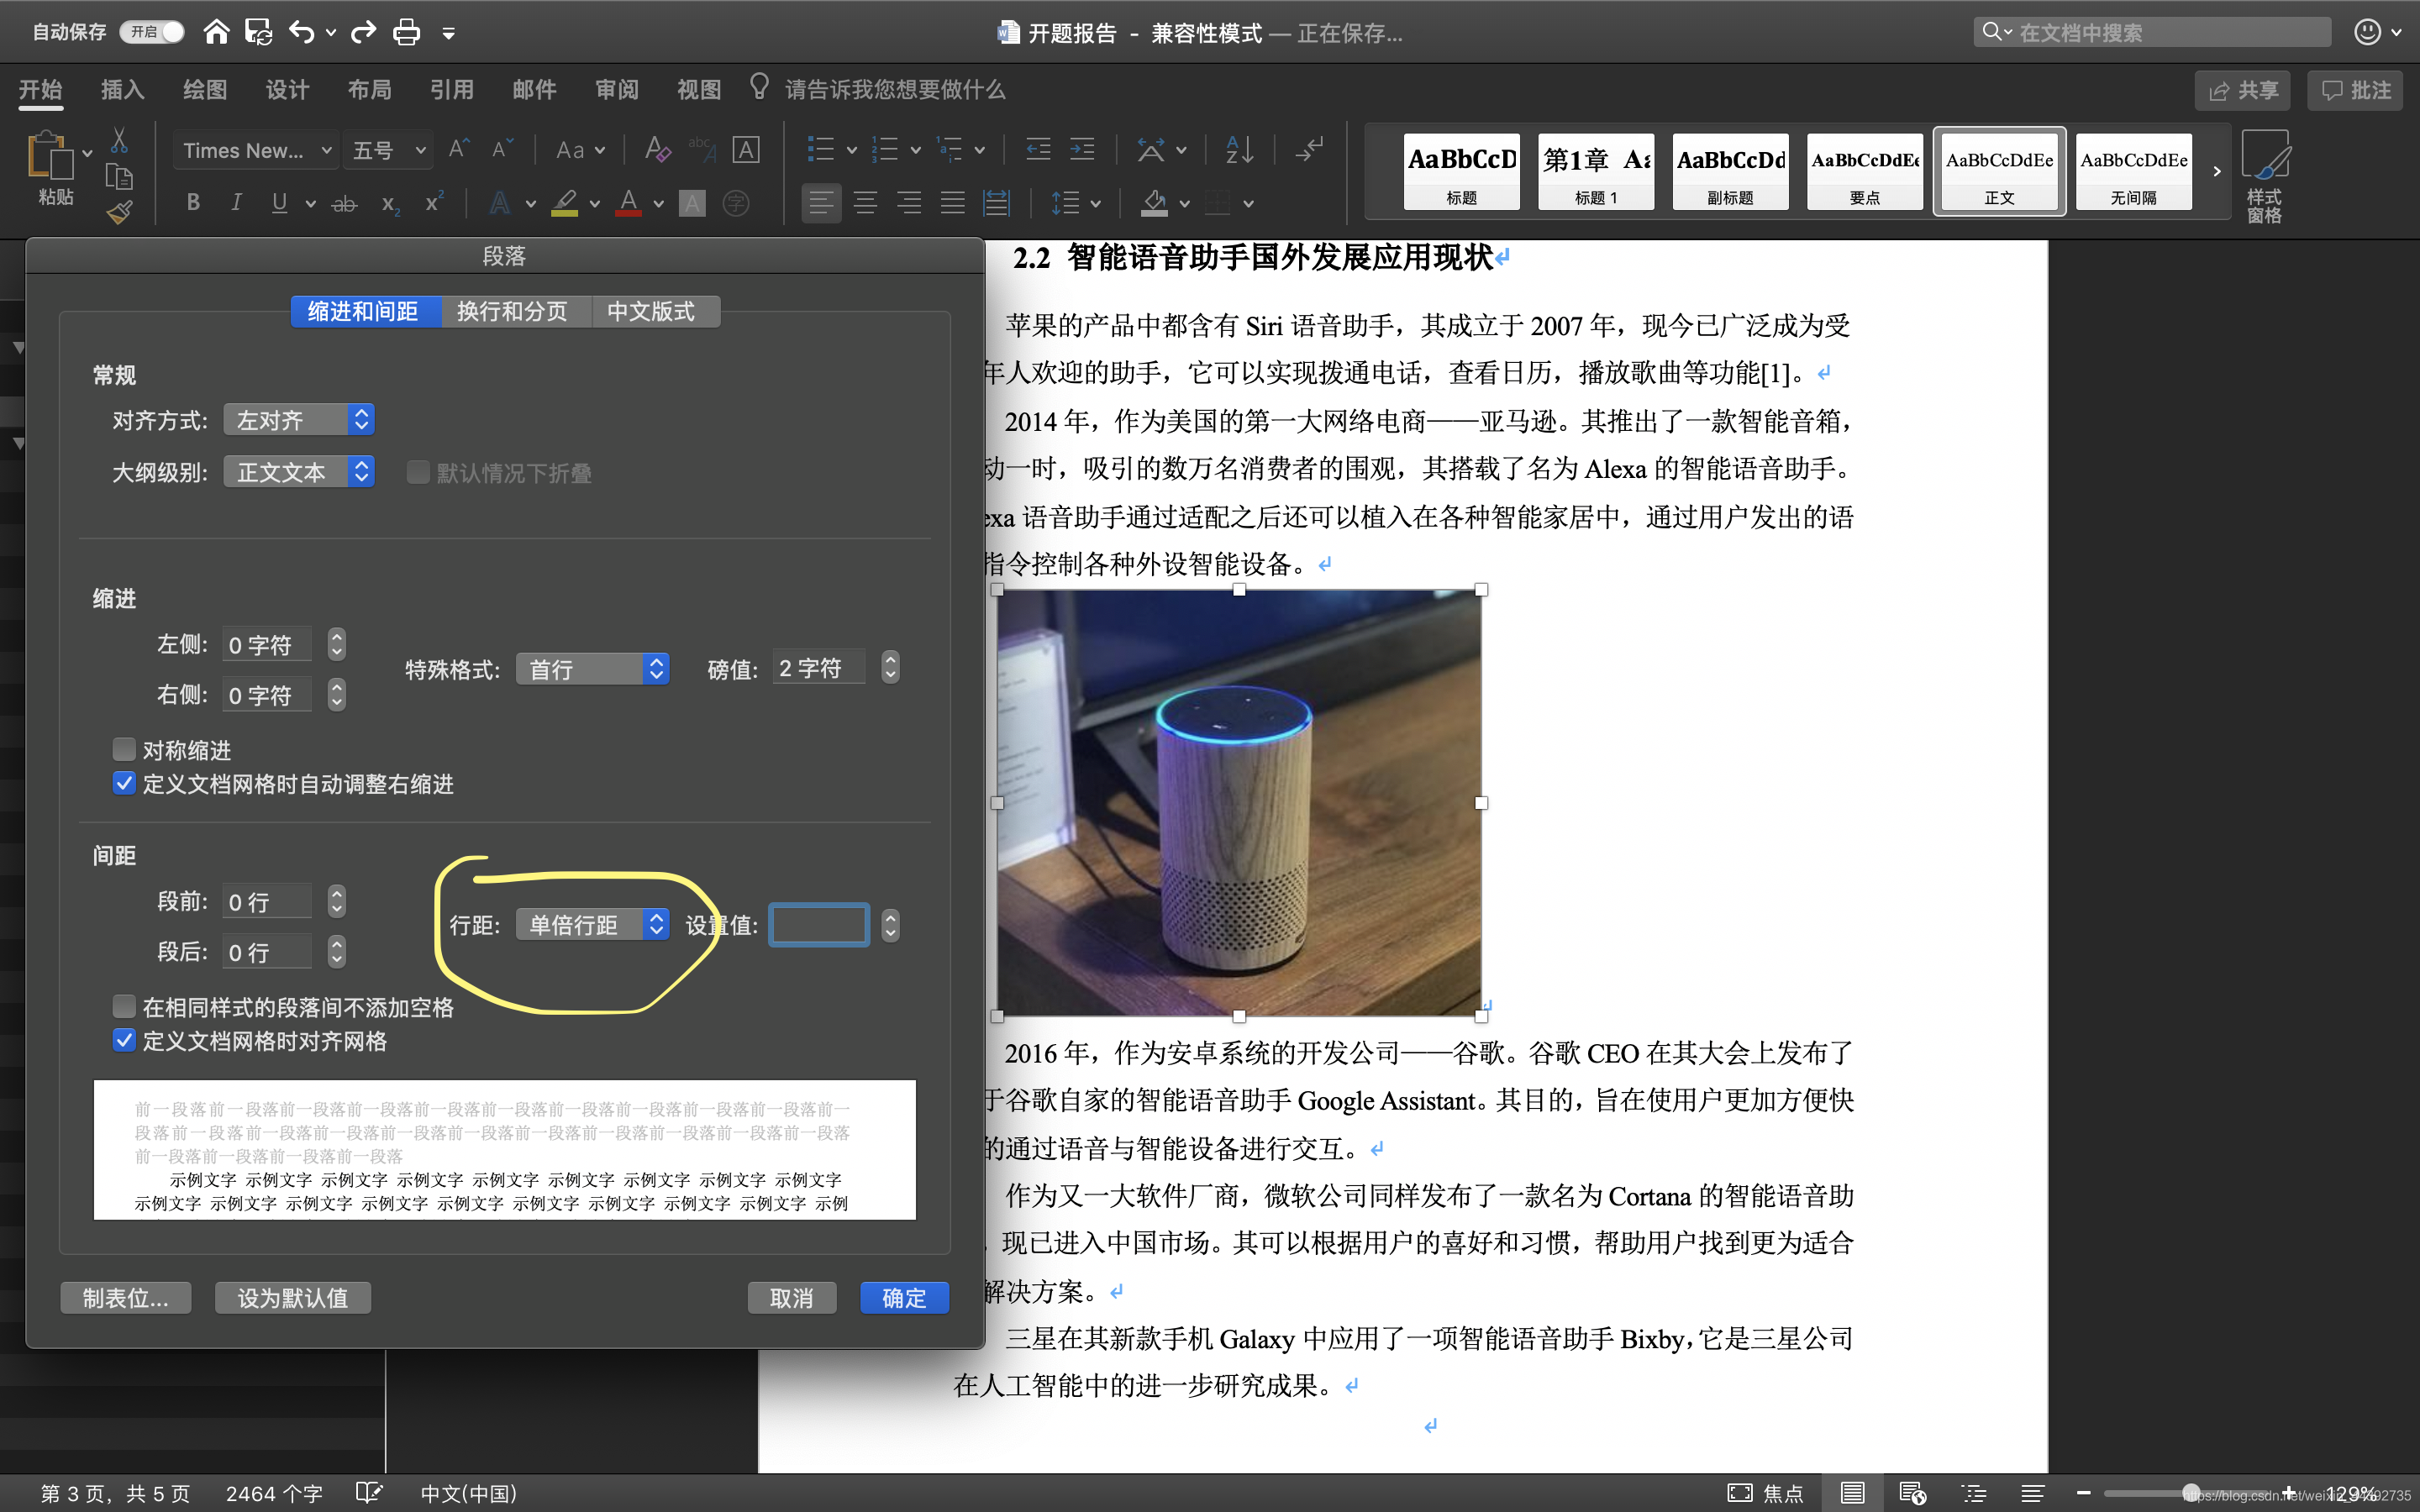Open the 布局 ribbon tab
The height and width of the screenshot is (1512, 2420).
(369, 90)
